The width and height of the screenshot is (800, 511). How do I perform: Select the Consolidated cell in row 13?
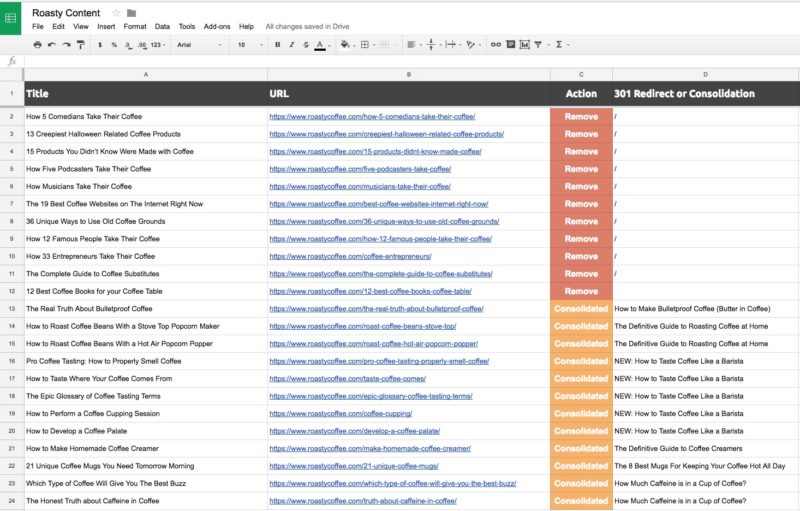pyautogui.click(x=581, y=309)
